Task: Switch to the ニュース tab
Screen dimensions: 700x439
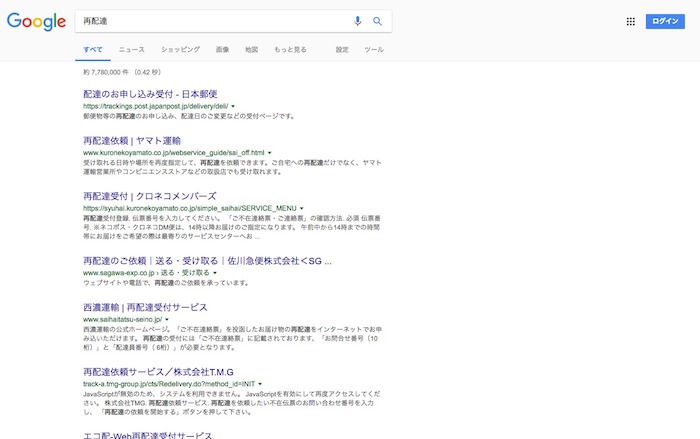Action: [131, 49]
